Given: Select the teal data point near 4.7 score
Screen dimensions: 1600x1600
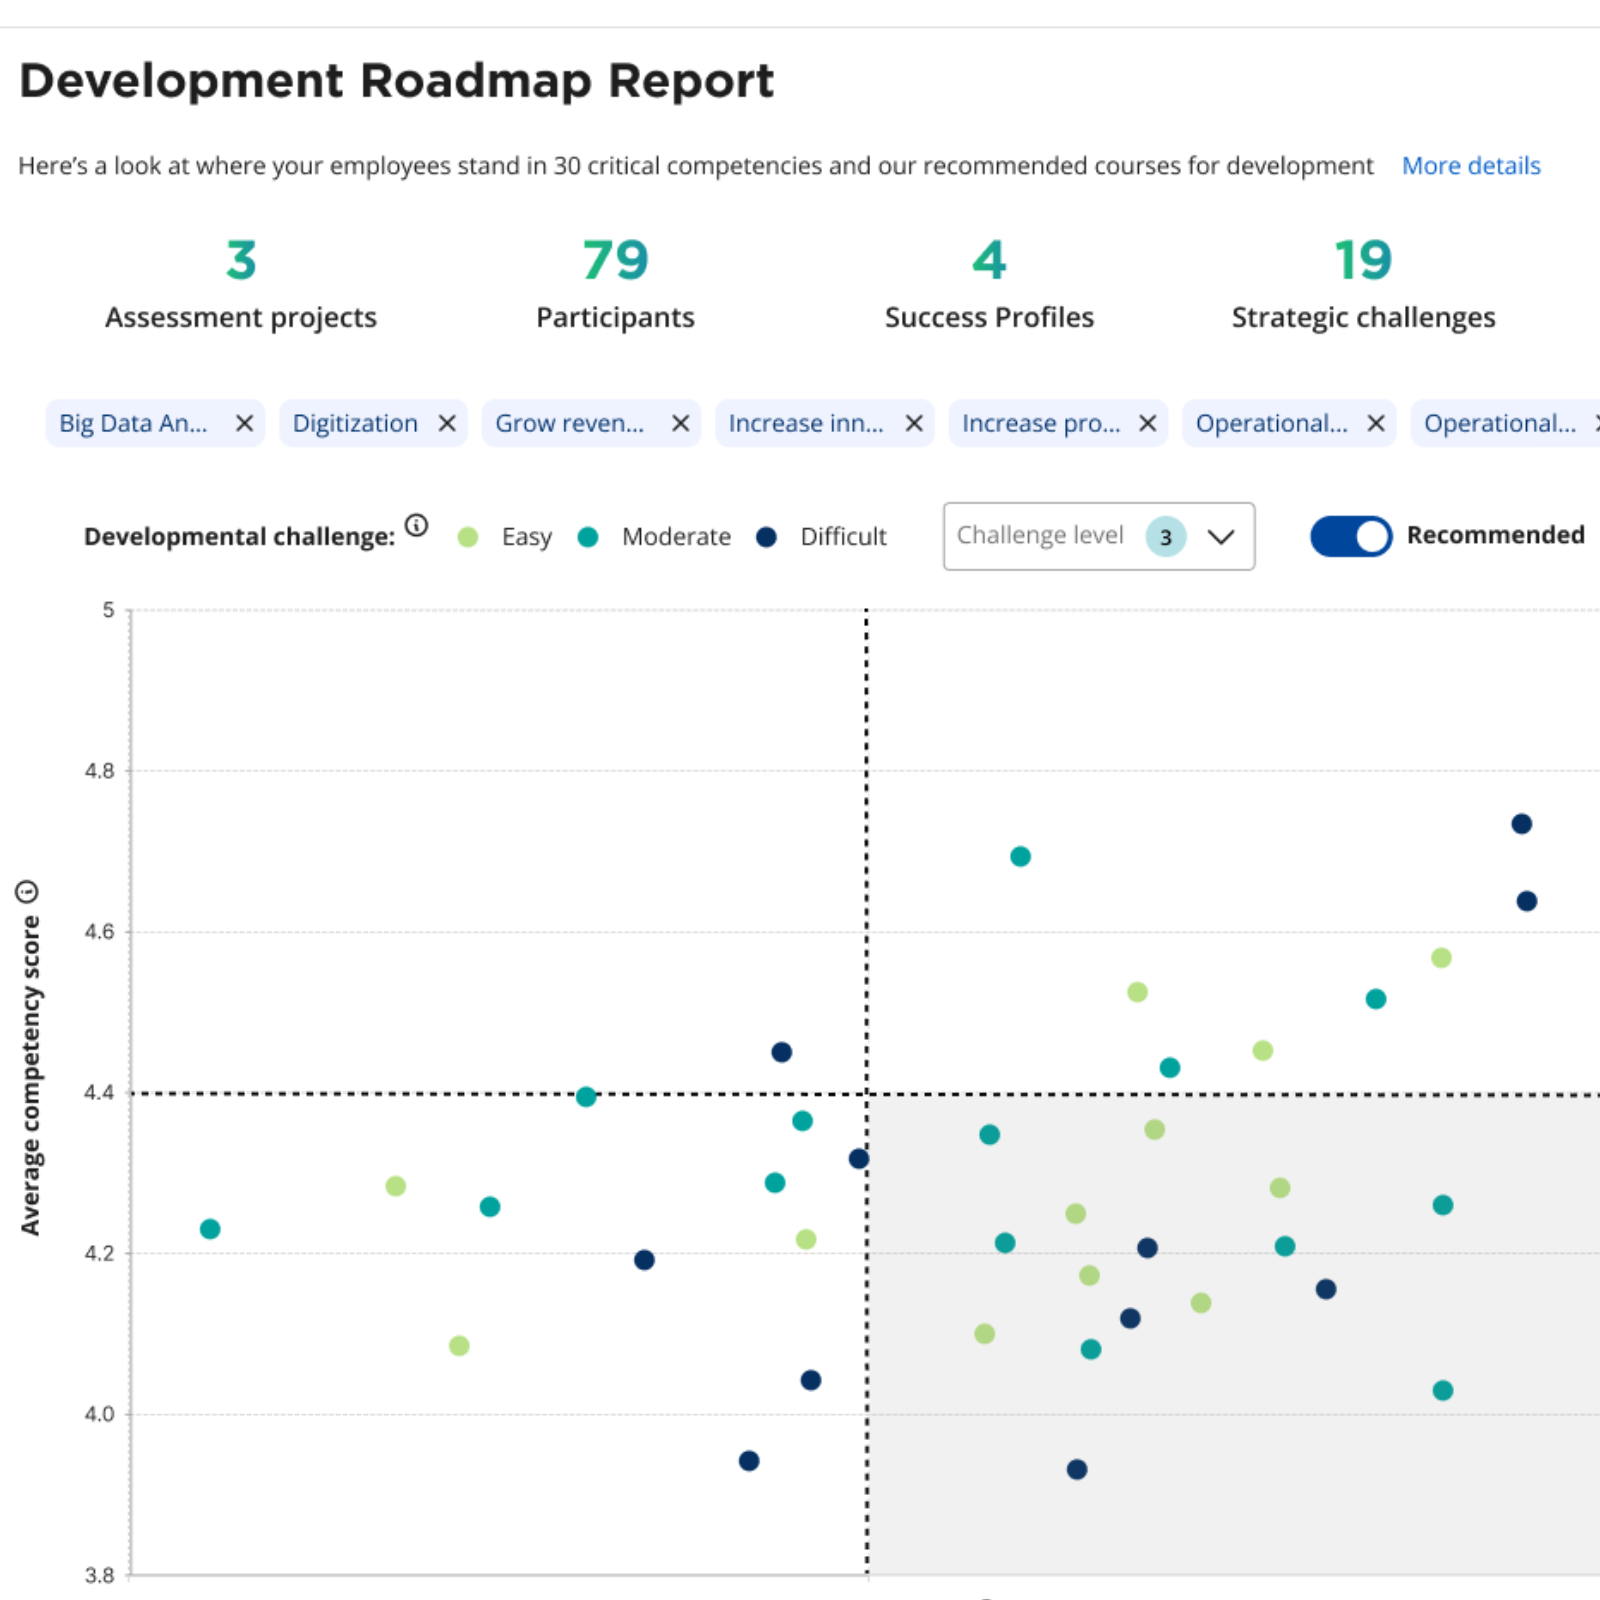Looking at the screenshot, I should point(1020,857).
